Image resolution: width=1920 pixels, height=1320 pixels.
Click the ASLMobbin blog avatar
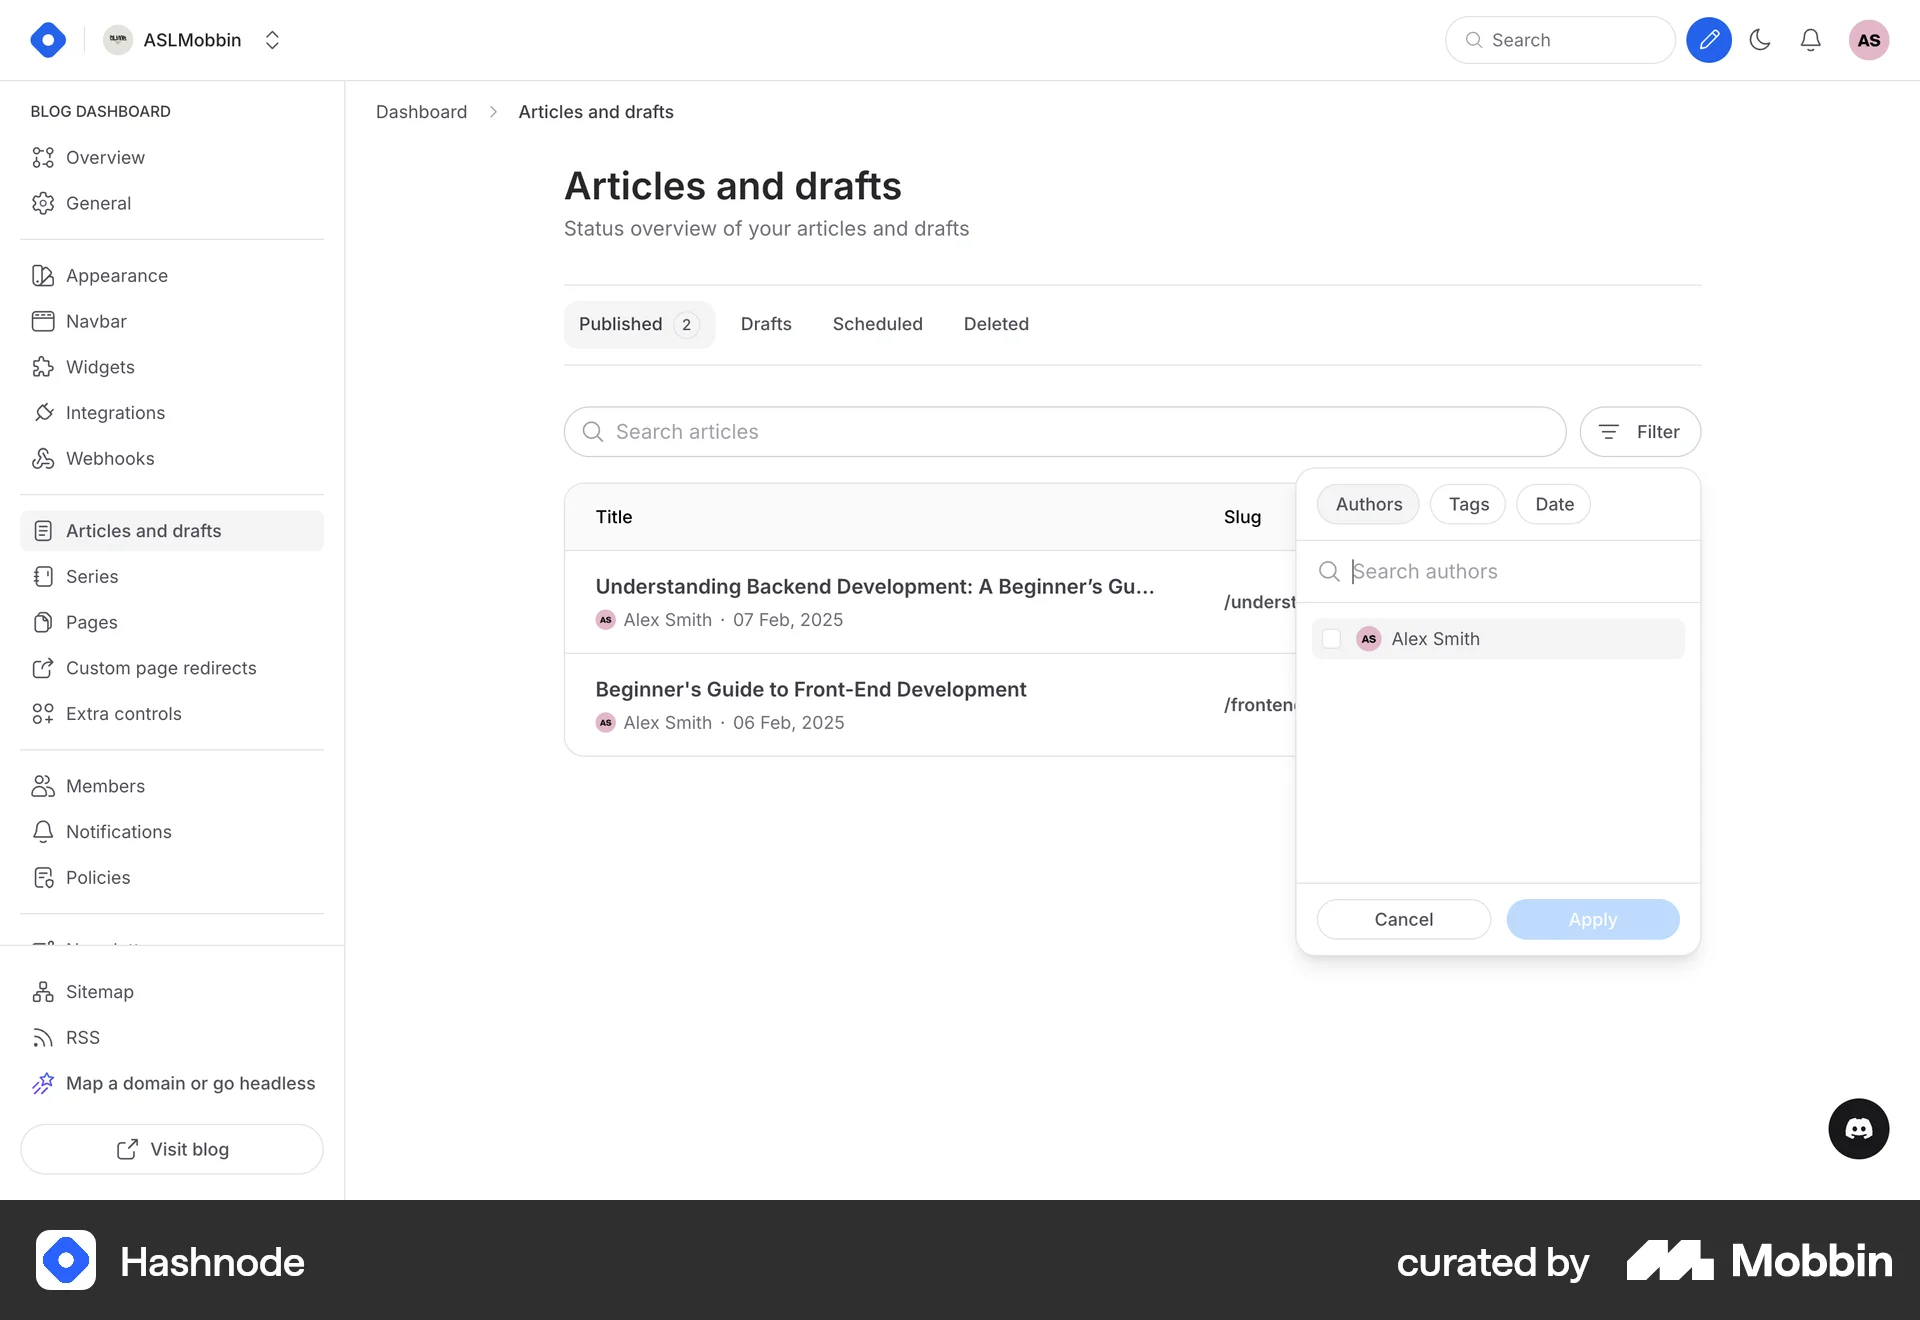(x=118, y=40)
